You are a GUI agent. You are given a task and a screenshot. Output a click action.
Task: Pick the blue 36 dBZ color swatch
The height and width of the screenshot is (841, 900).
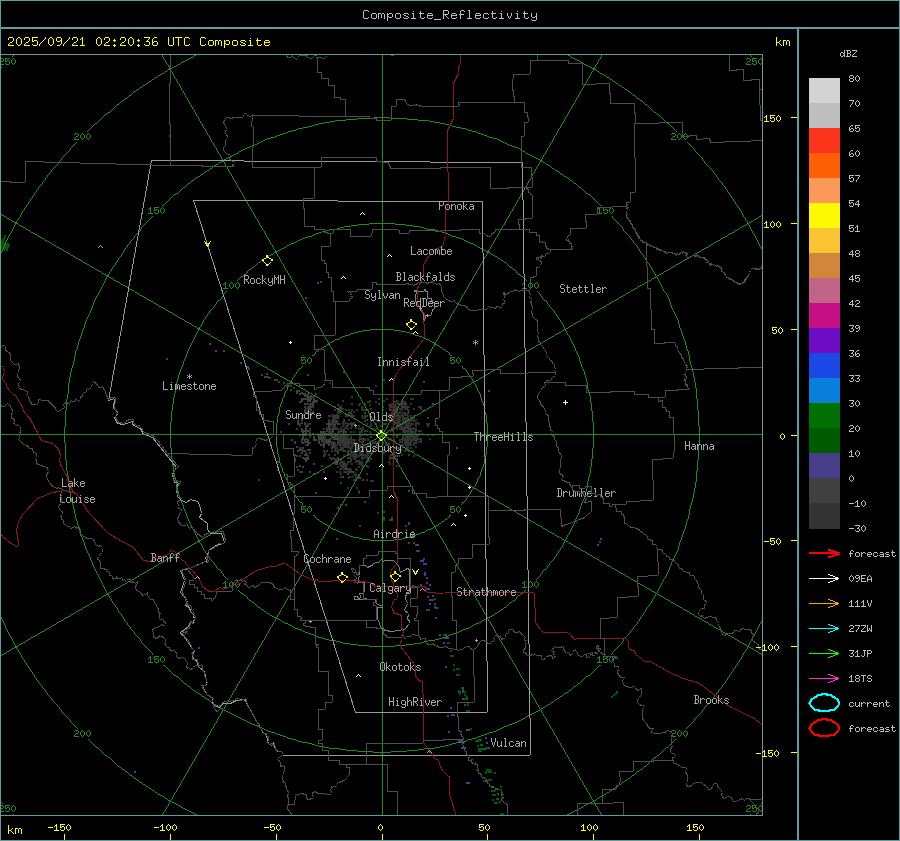[824, 365]
